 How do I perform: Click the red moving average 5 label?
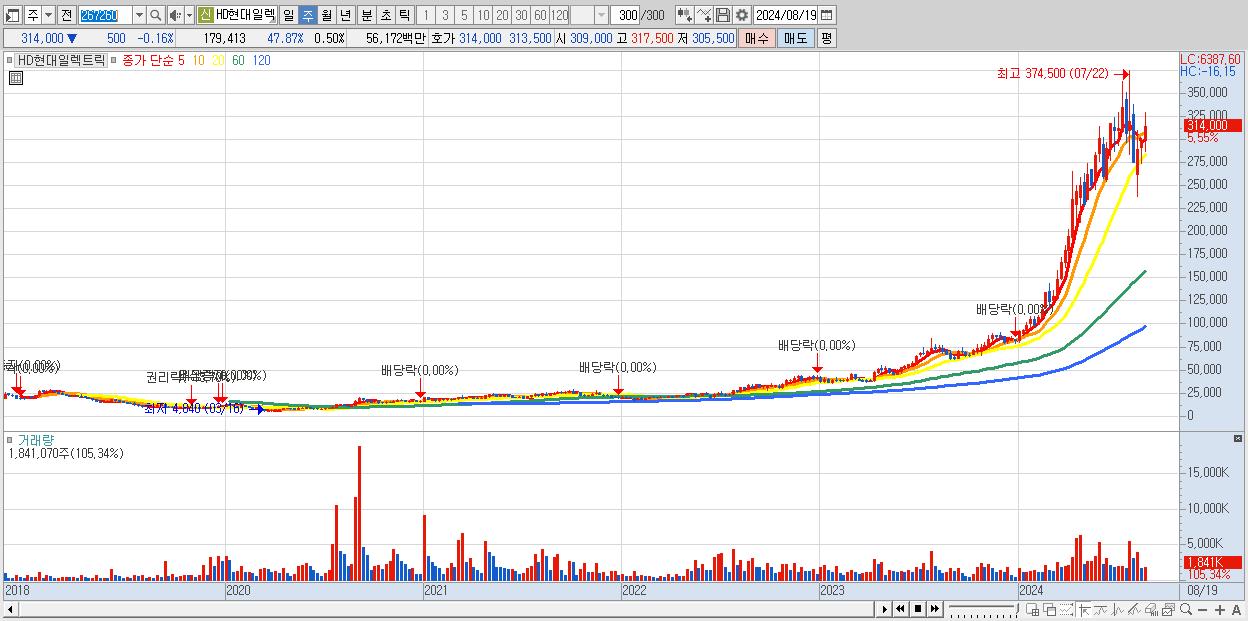[x=181, y=60]
